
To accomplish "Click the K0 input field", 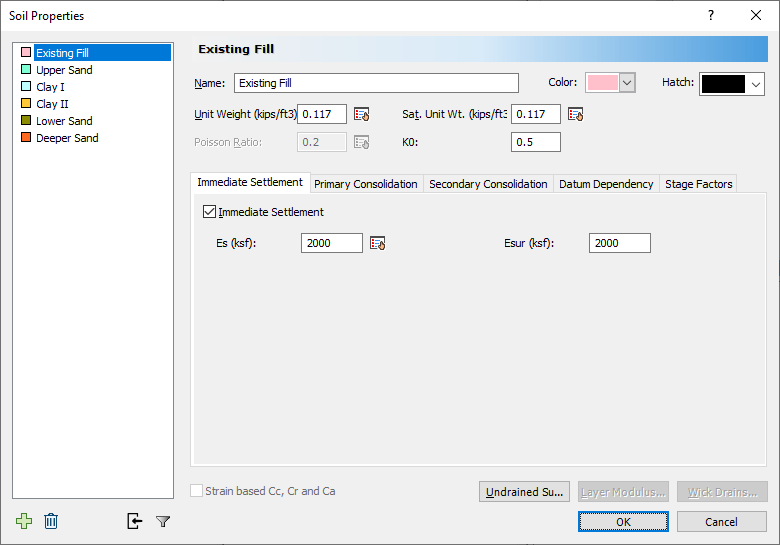I will click(x=536, y=142).
